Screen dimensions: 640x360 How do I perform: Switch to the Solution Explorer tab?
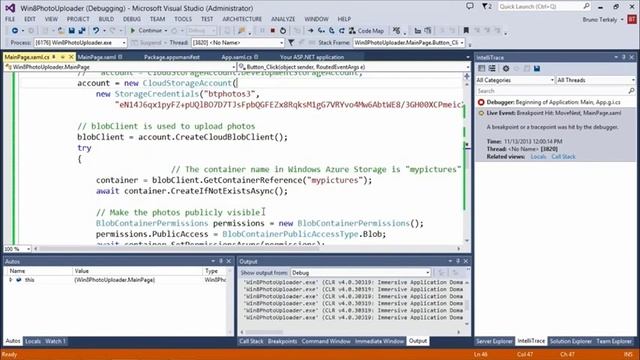570,341
